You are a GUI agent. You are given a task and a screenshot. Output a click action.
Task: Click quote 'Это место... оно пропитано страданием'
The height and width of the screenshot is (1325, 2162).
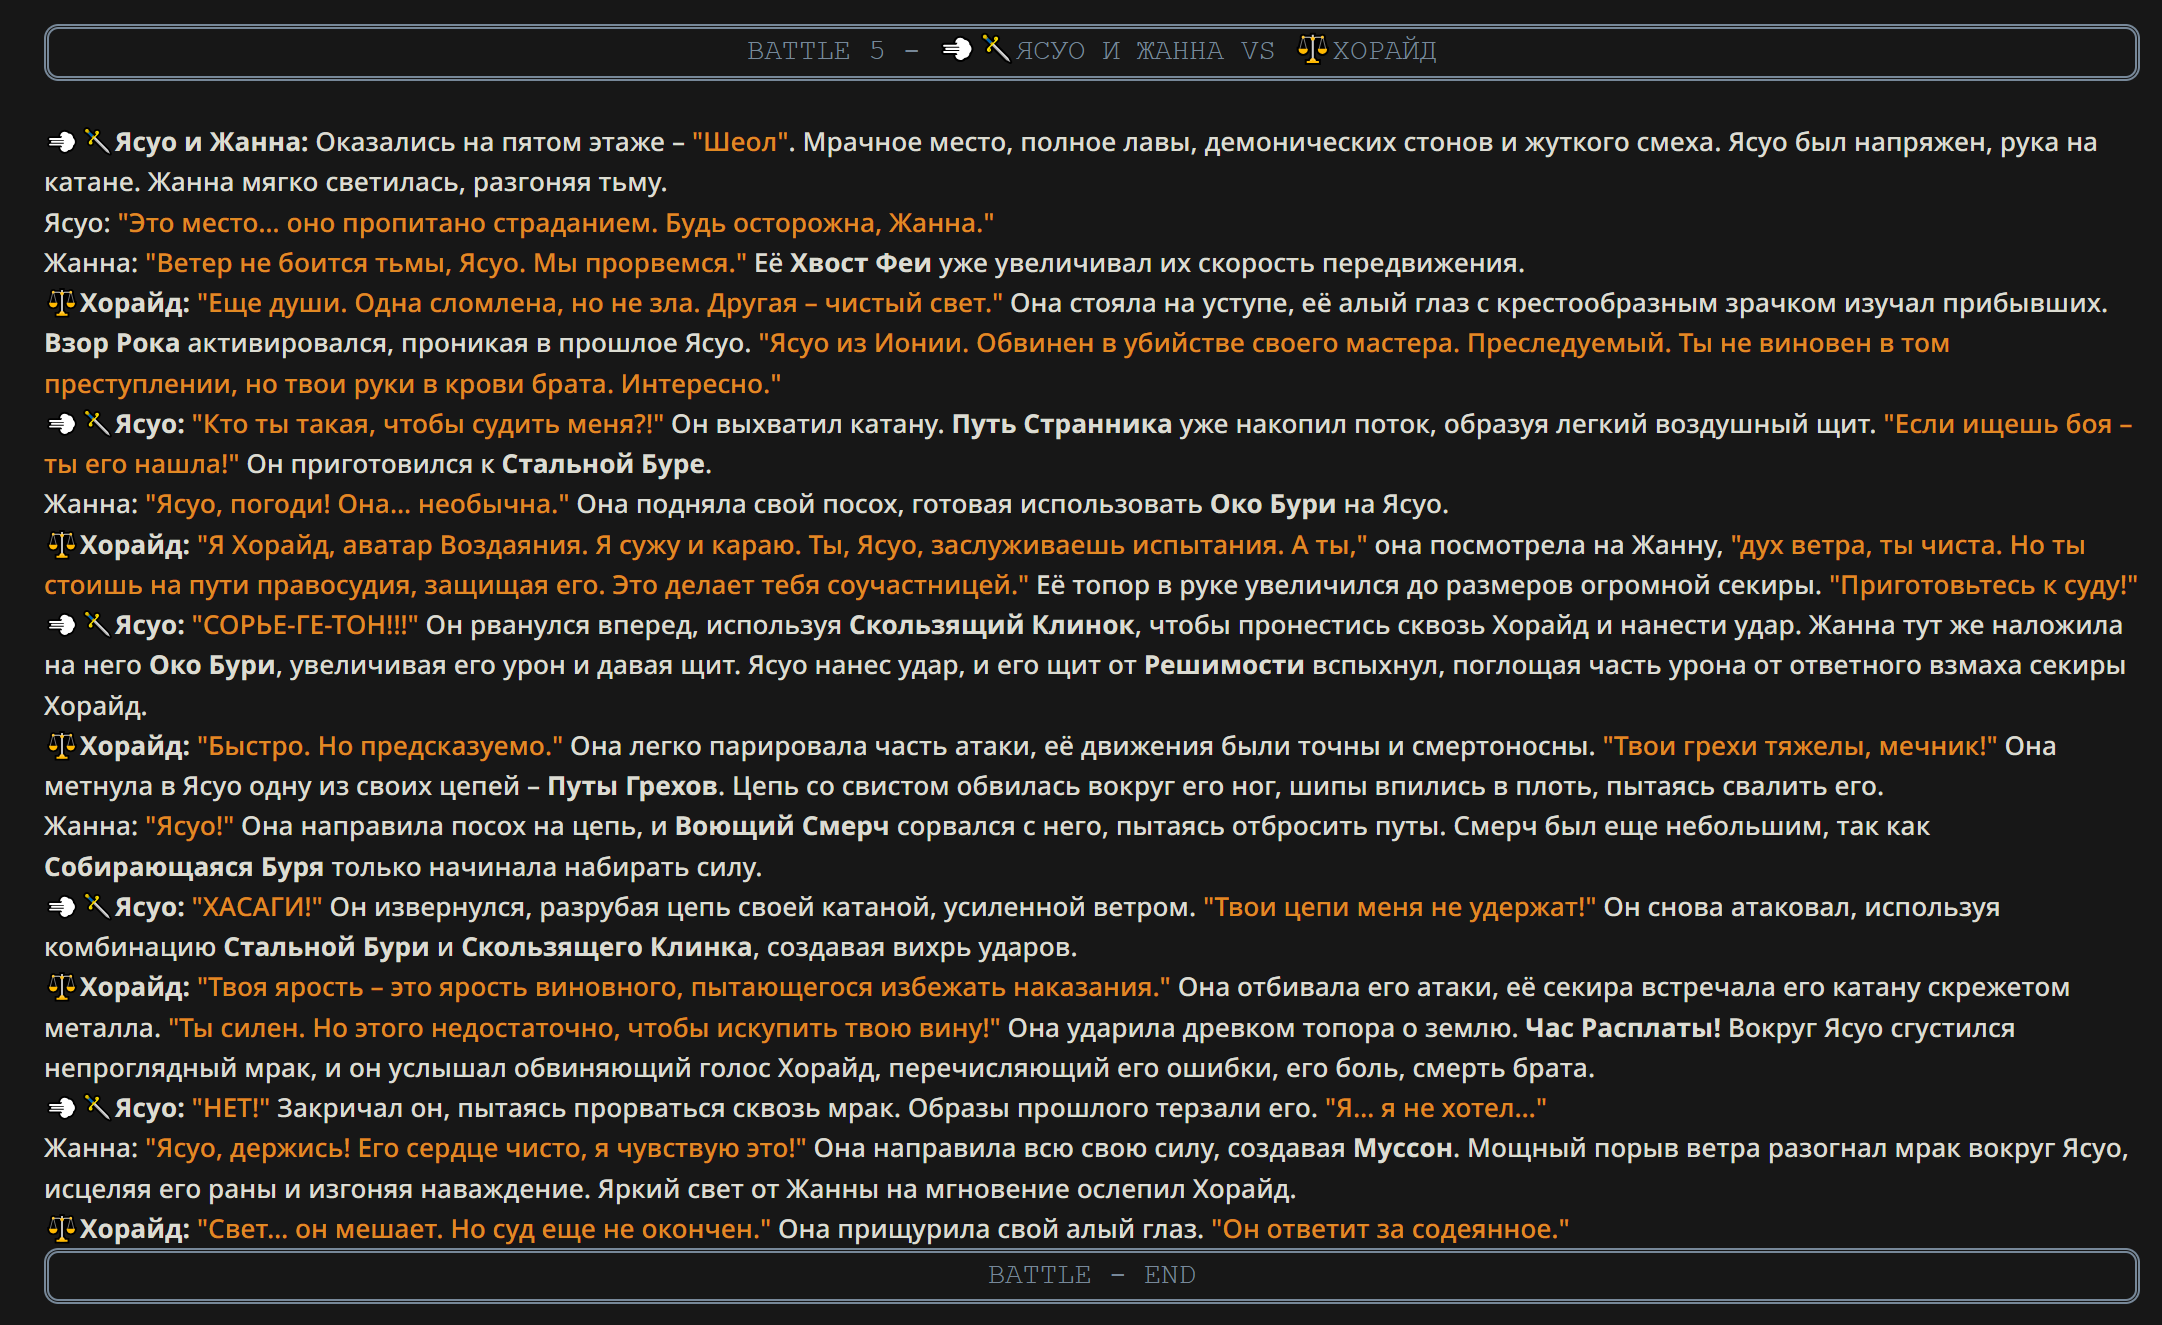coord(556,223)
